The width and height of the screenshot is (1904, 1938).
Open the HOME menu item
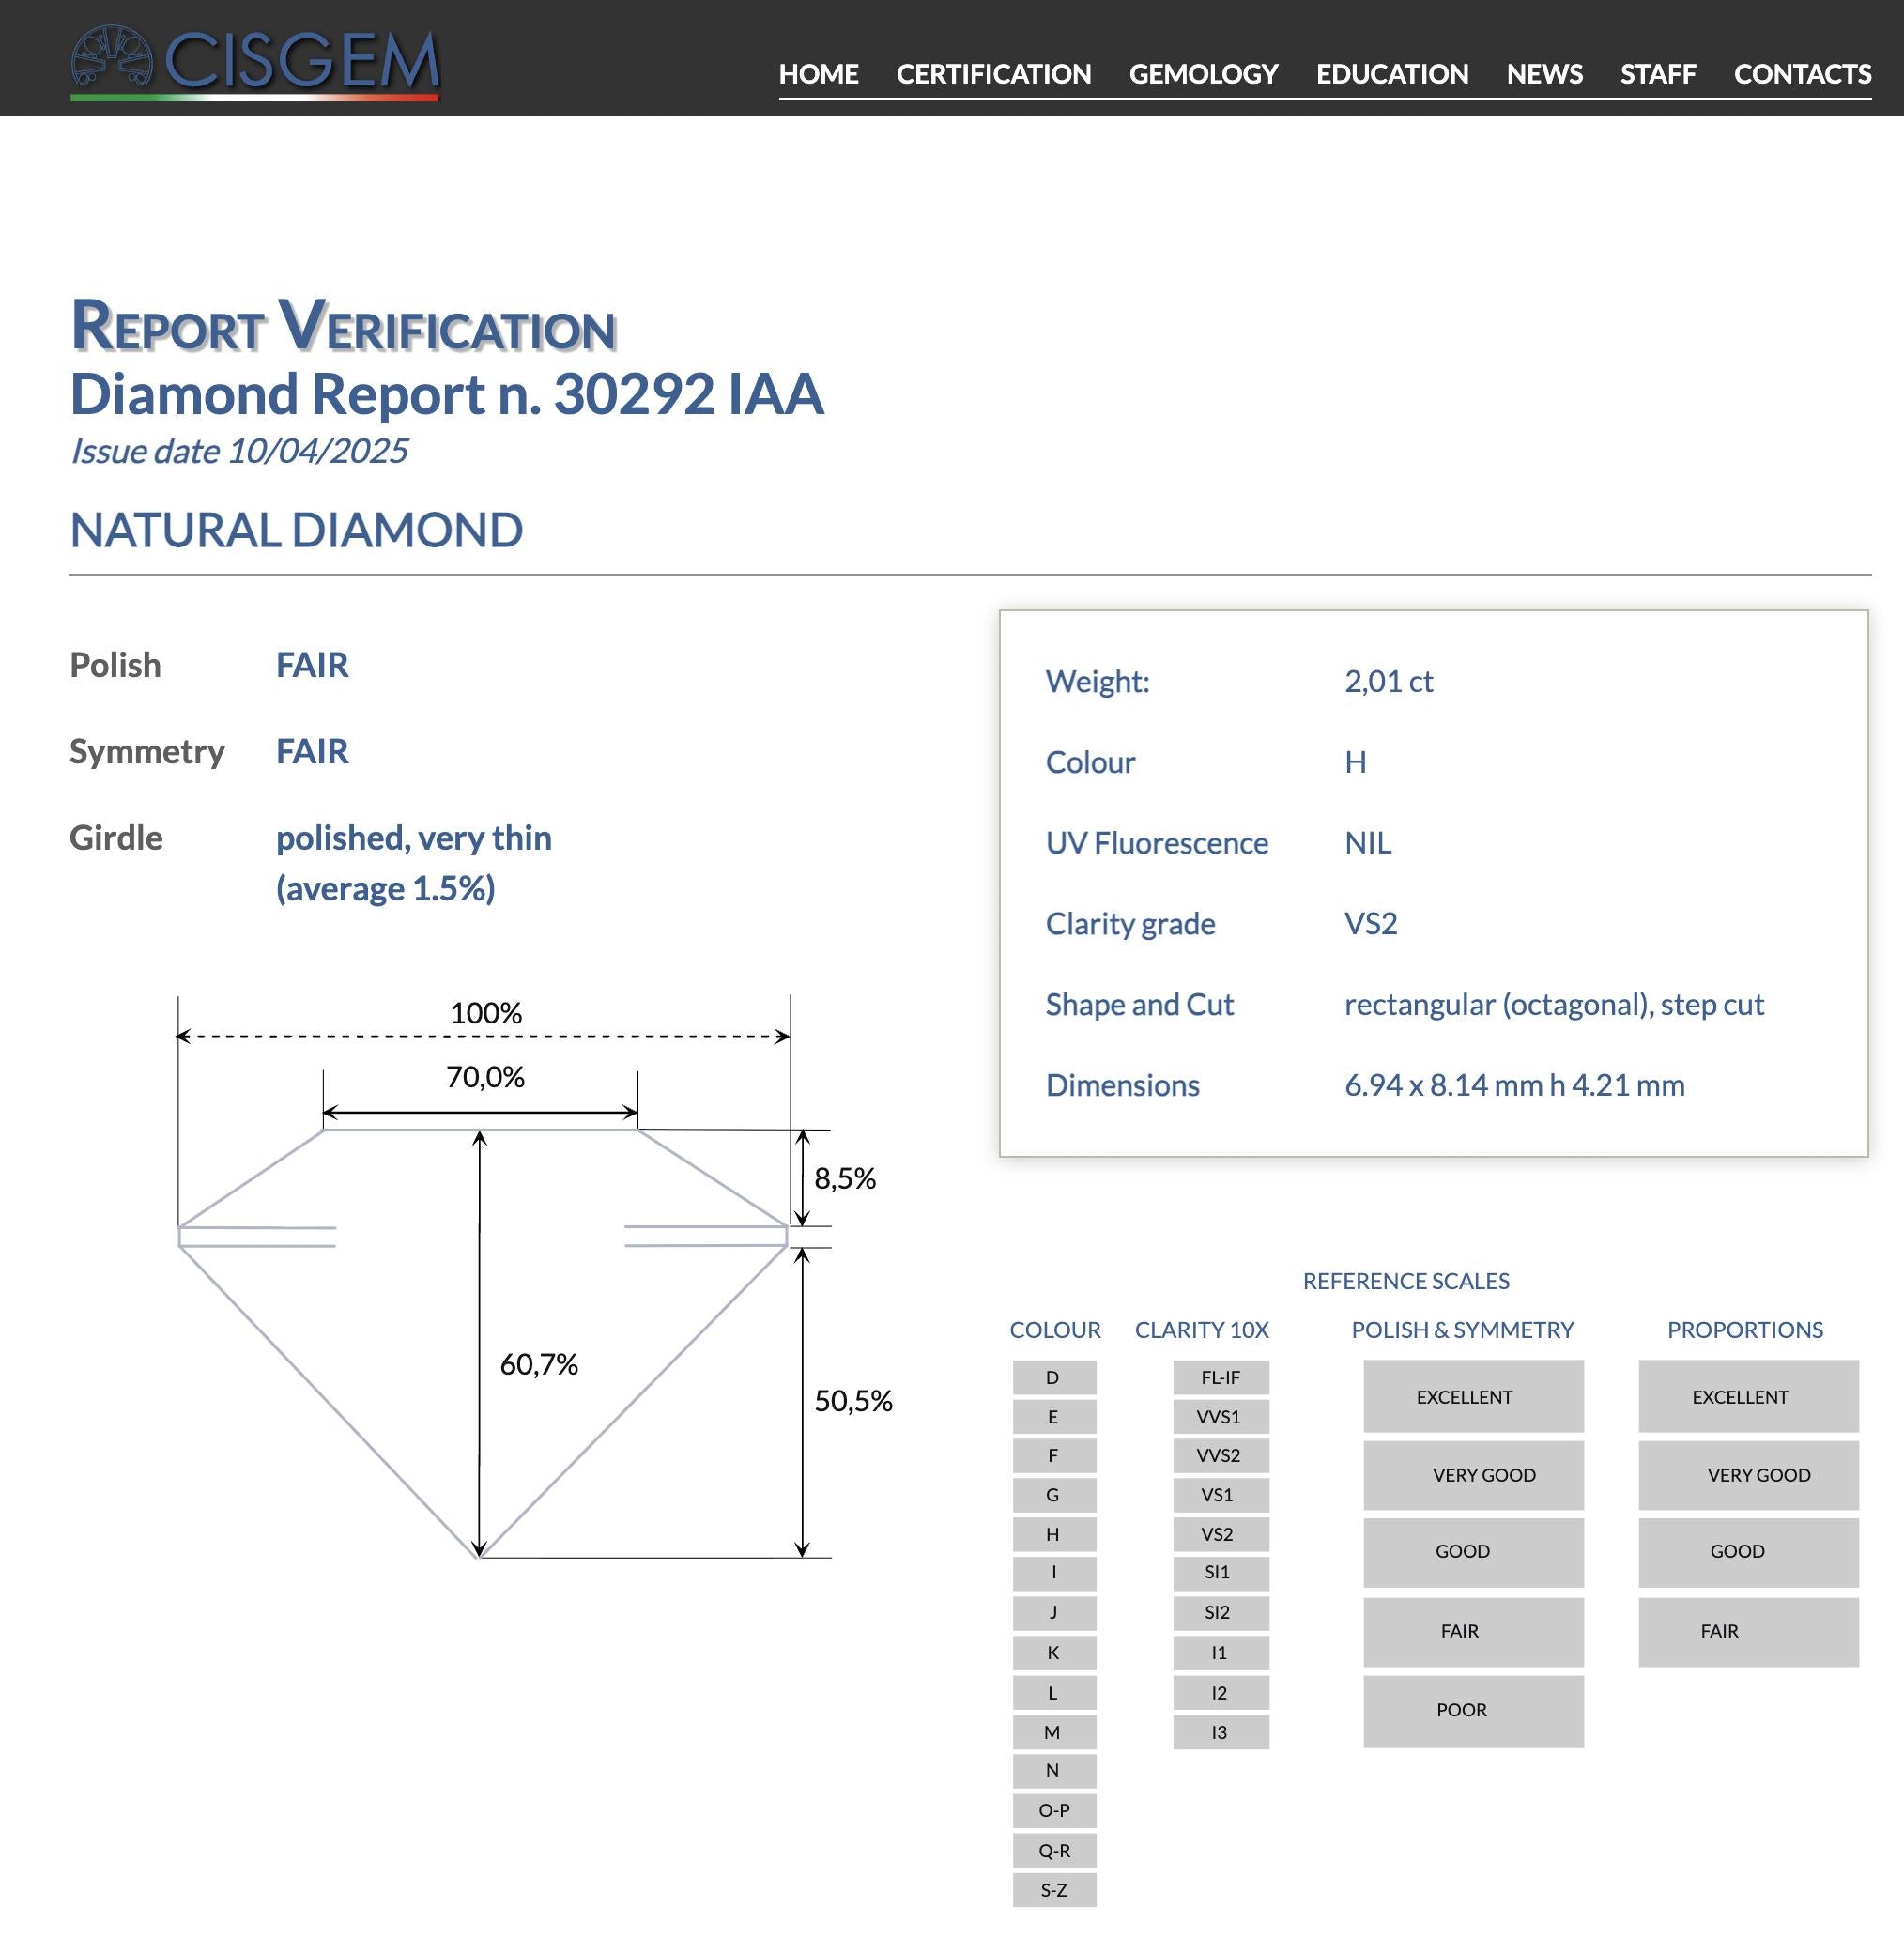coord(818,74)
